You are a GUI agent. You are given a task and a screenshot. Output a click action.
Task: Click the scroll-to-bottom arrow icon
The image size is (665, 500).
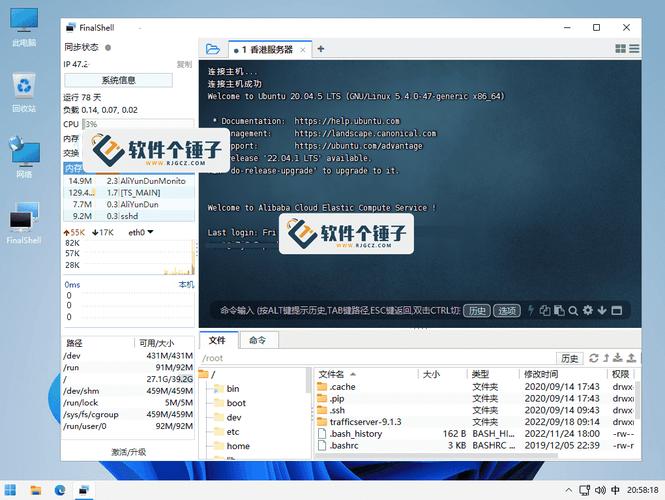[602, 310]
